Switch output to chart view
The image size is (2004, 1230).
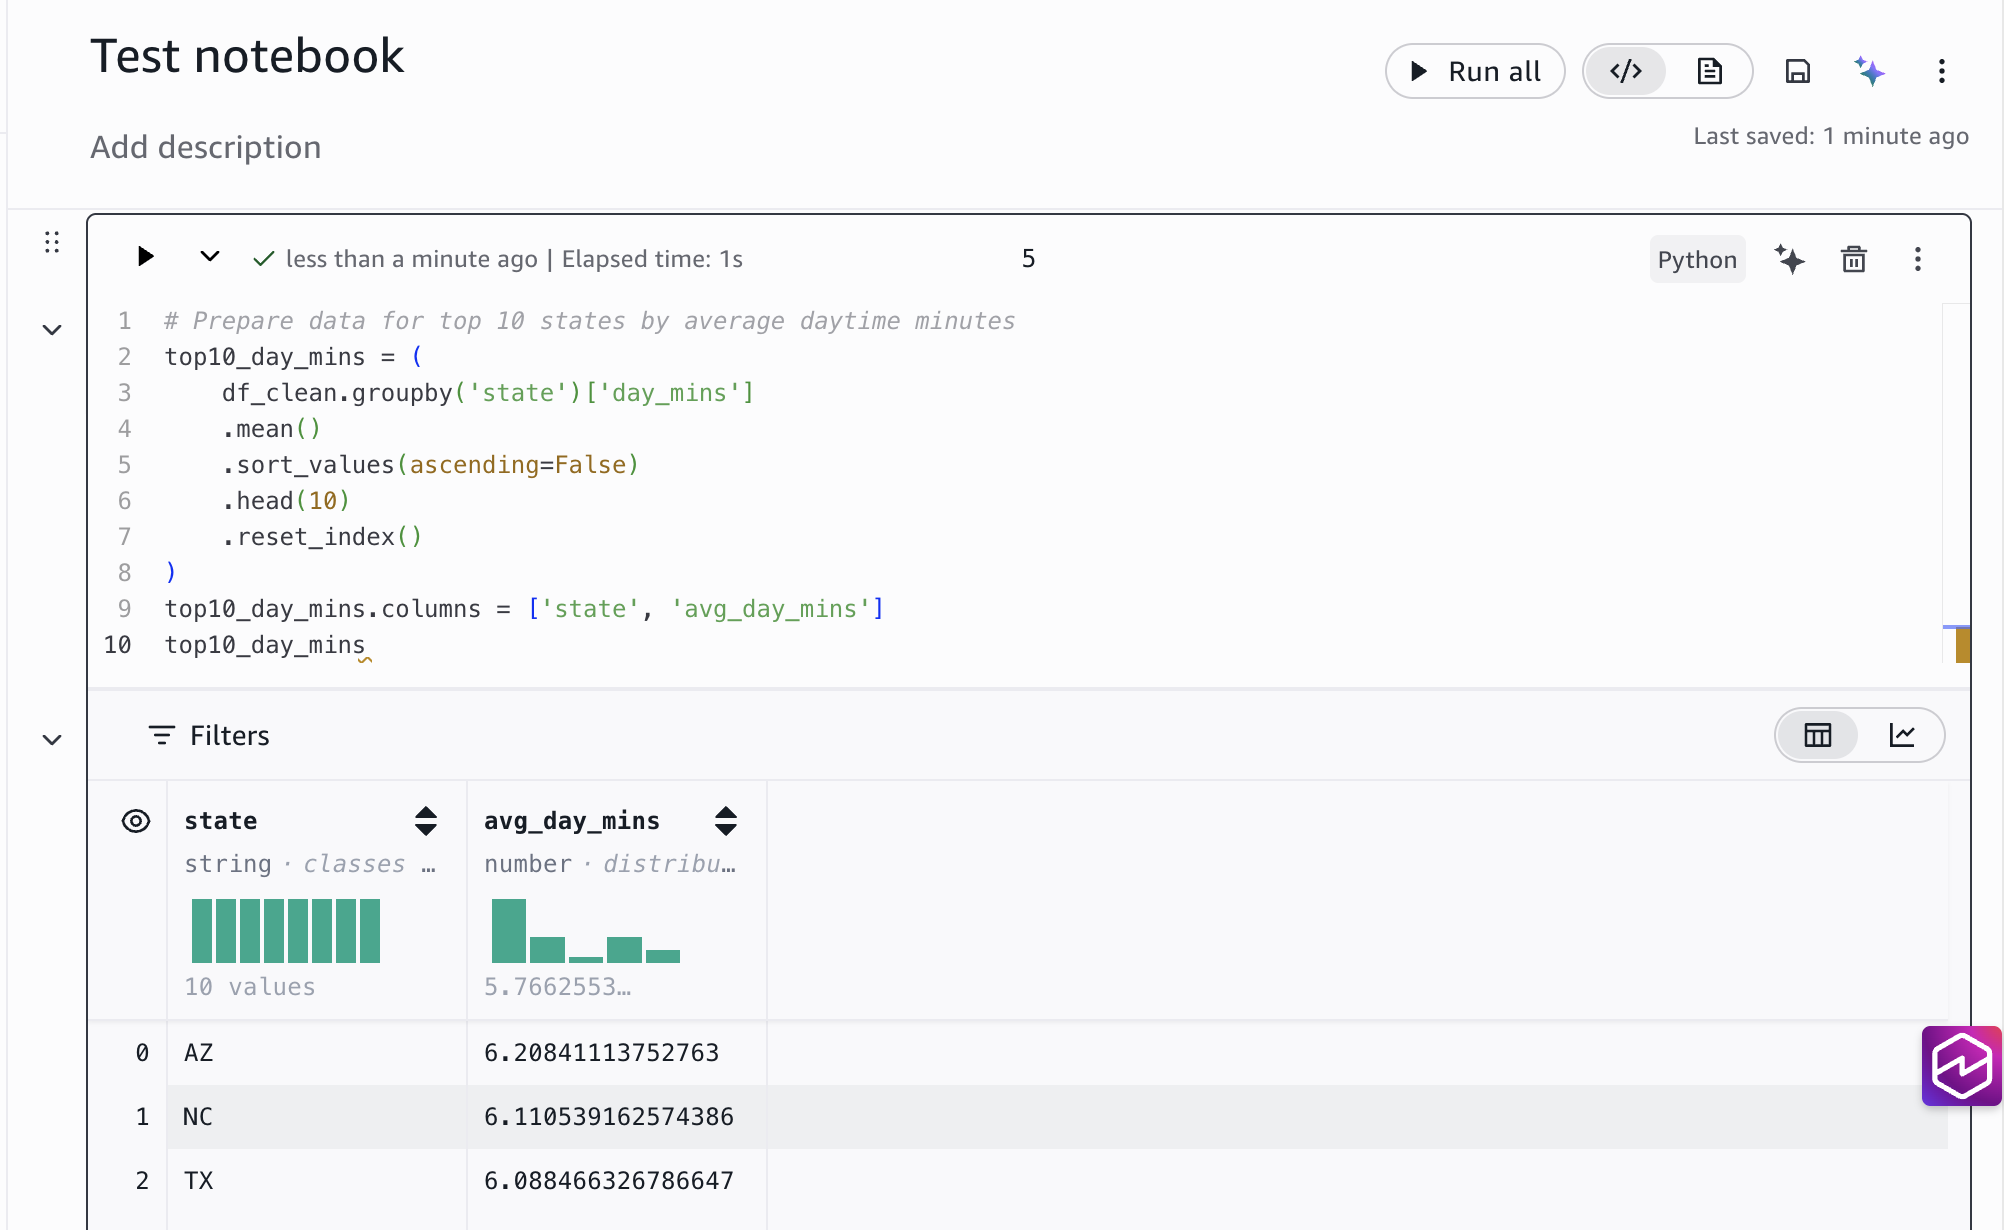pos(1901,735)
